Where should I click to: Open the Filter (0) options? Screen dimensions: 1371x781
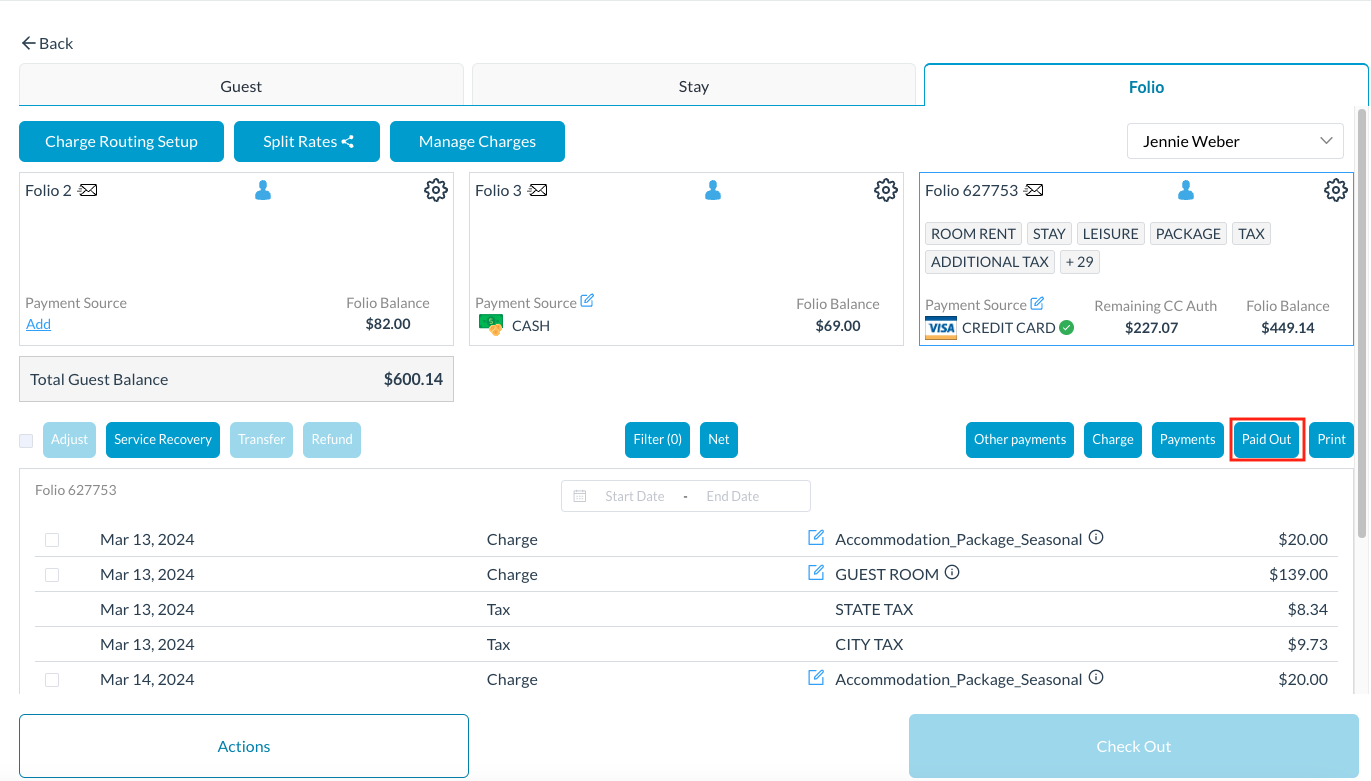click(657, 440)
